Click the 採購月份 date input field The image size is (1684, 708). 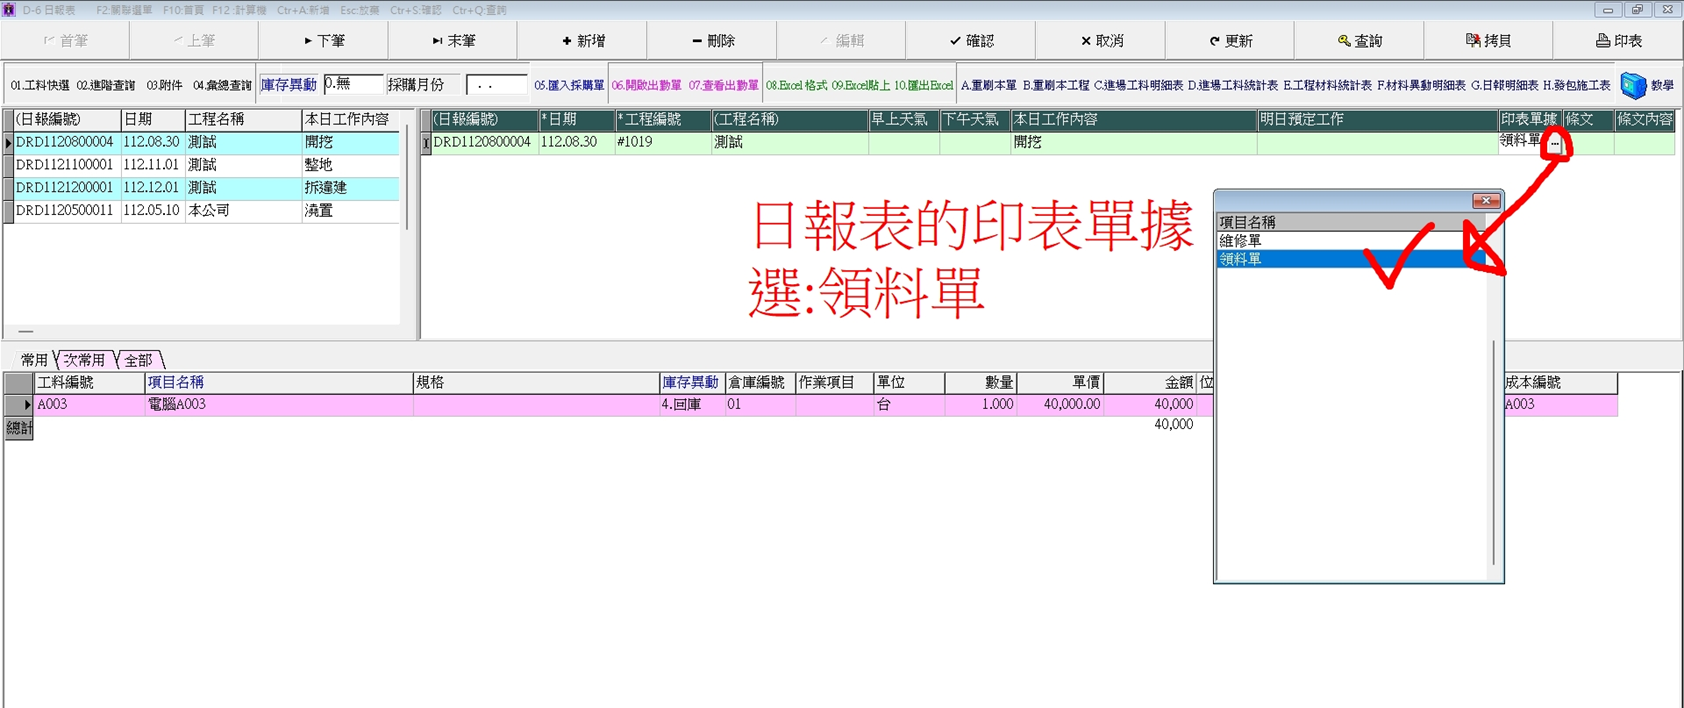point(496,85)
